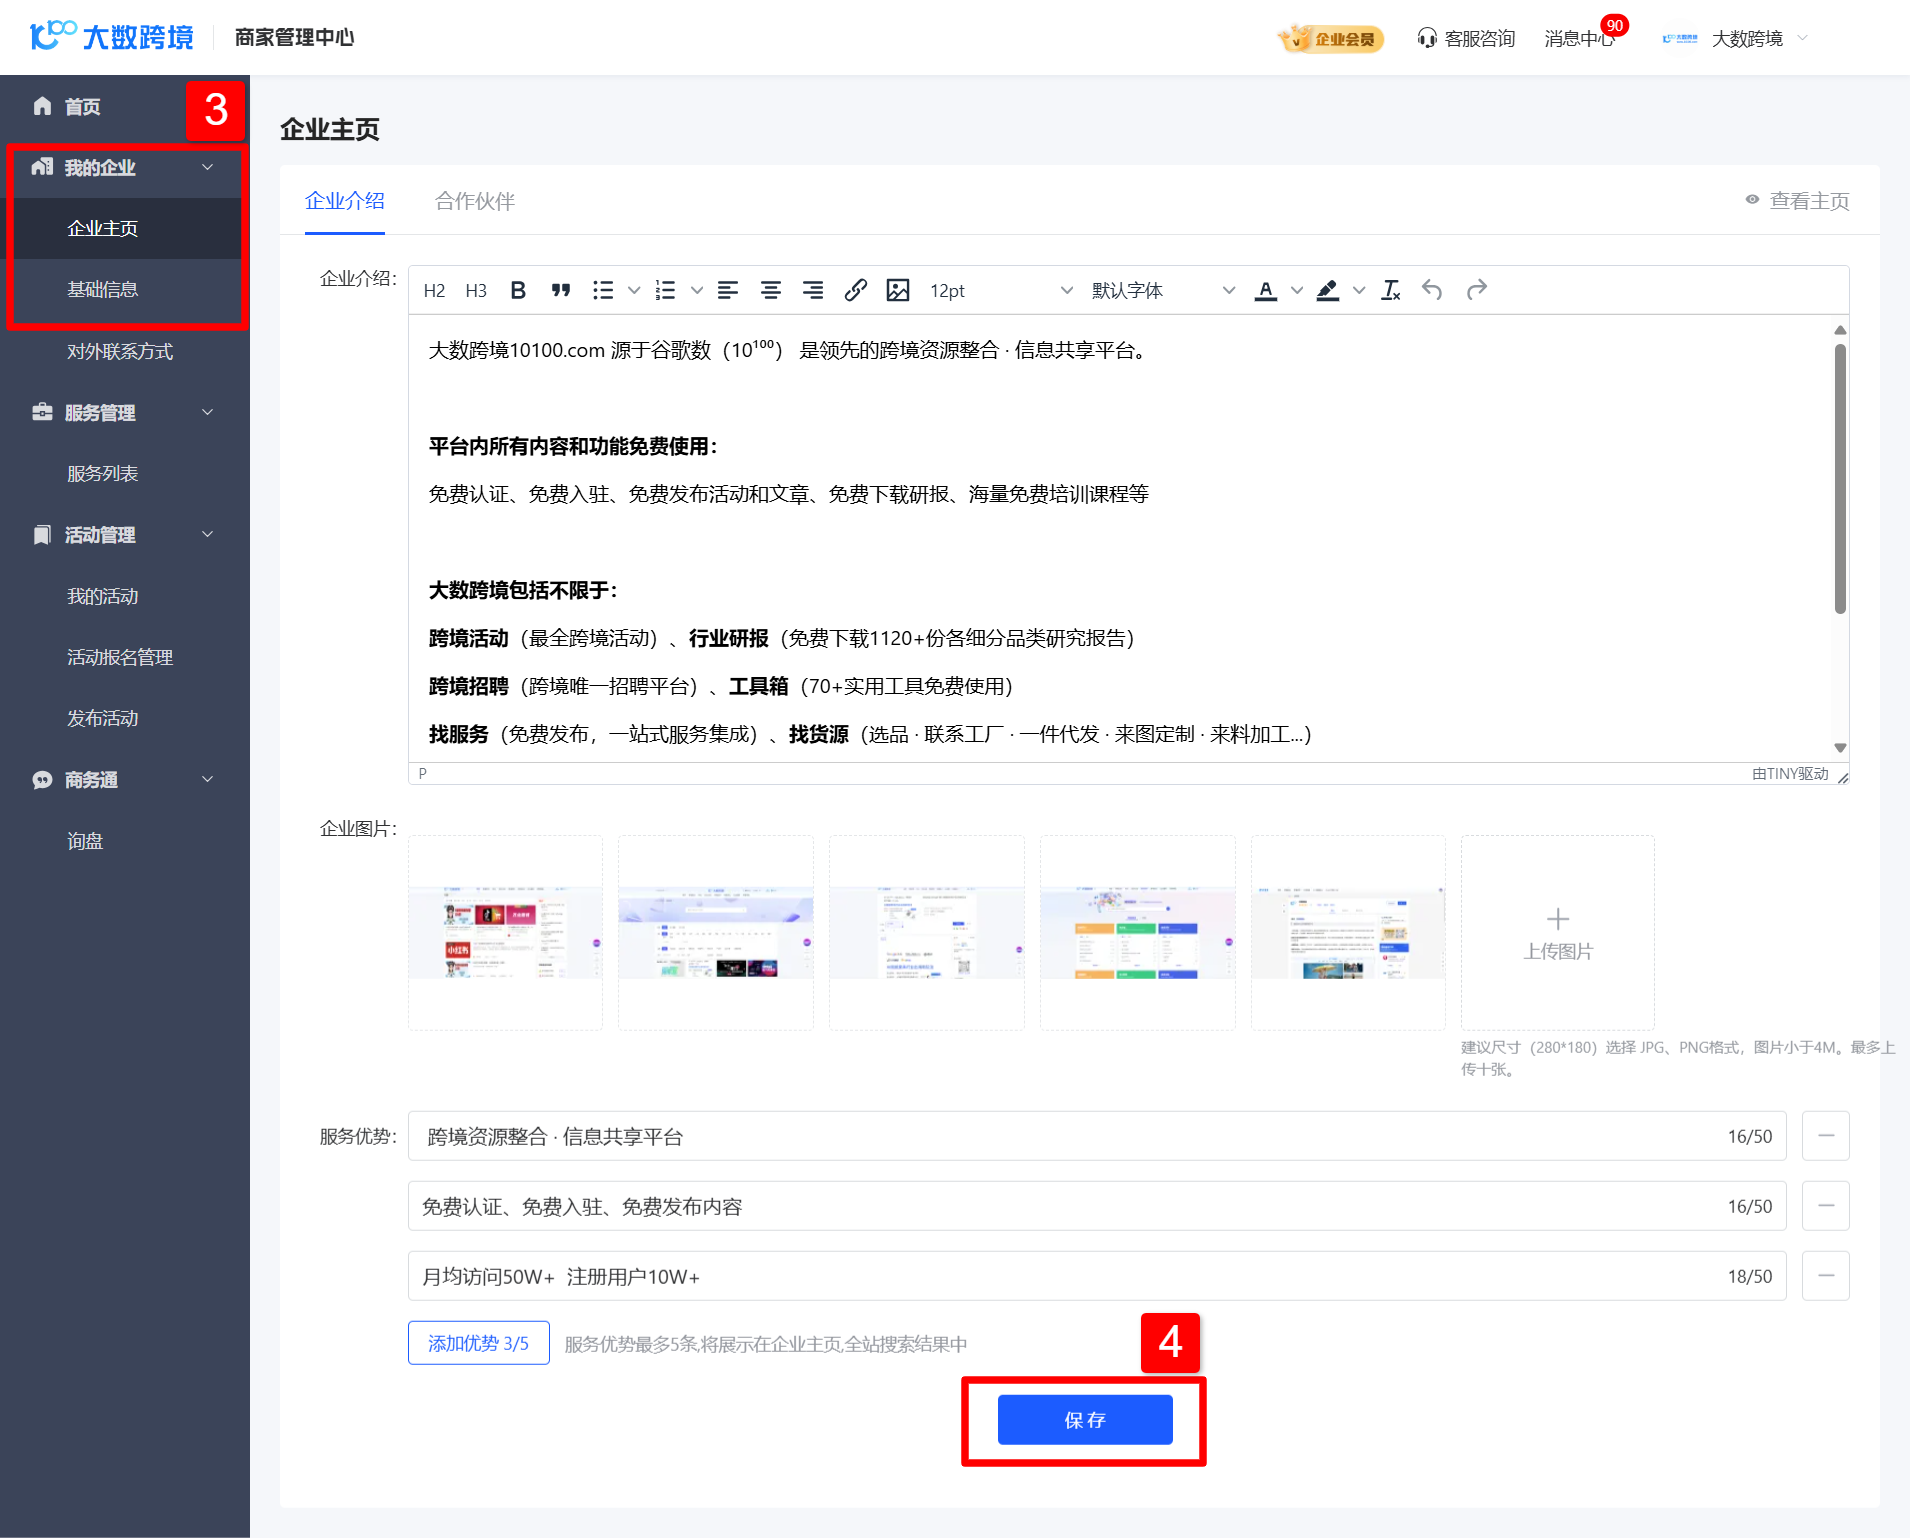Select first enterprise image thumbnail
This screenshot has height=1538, width=1910.
click(505, 933)
